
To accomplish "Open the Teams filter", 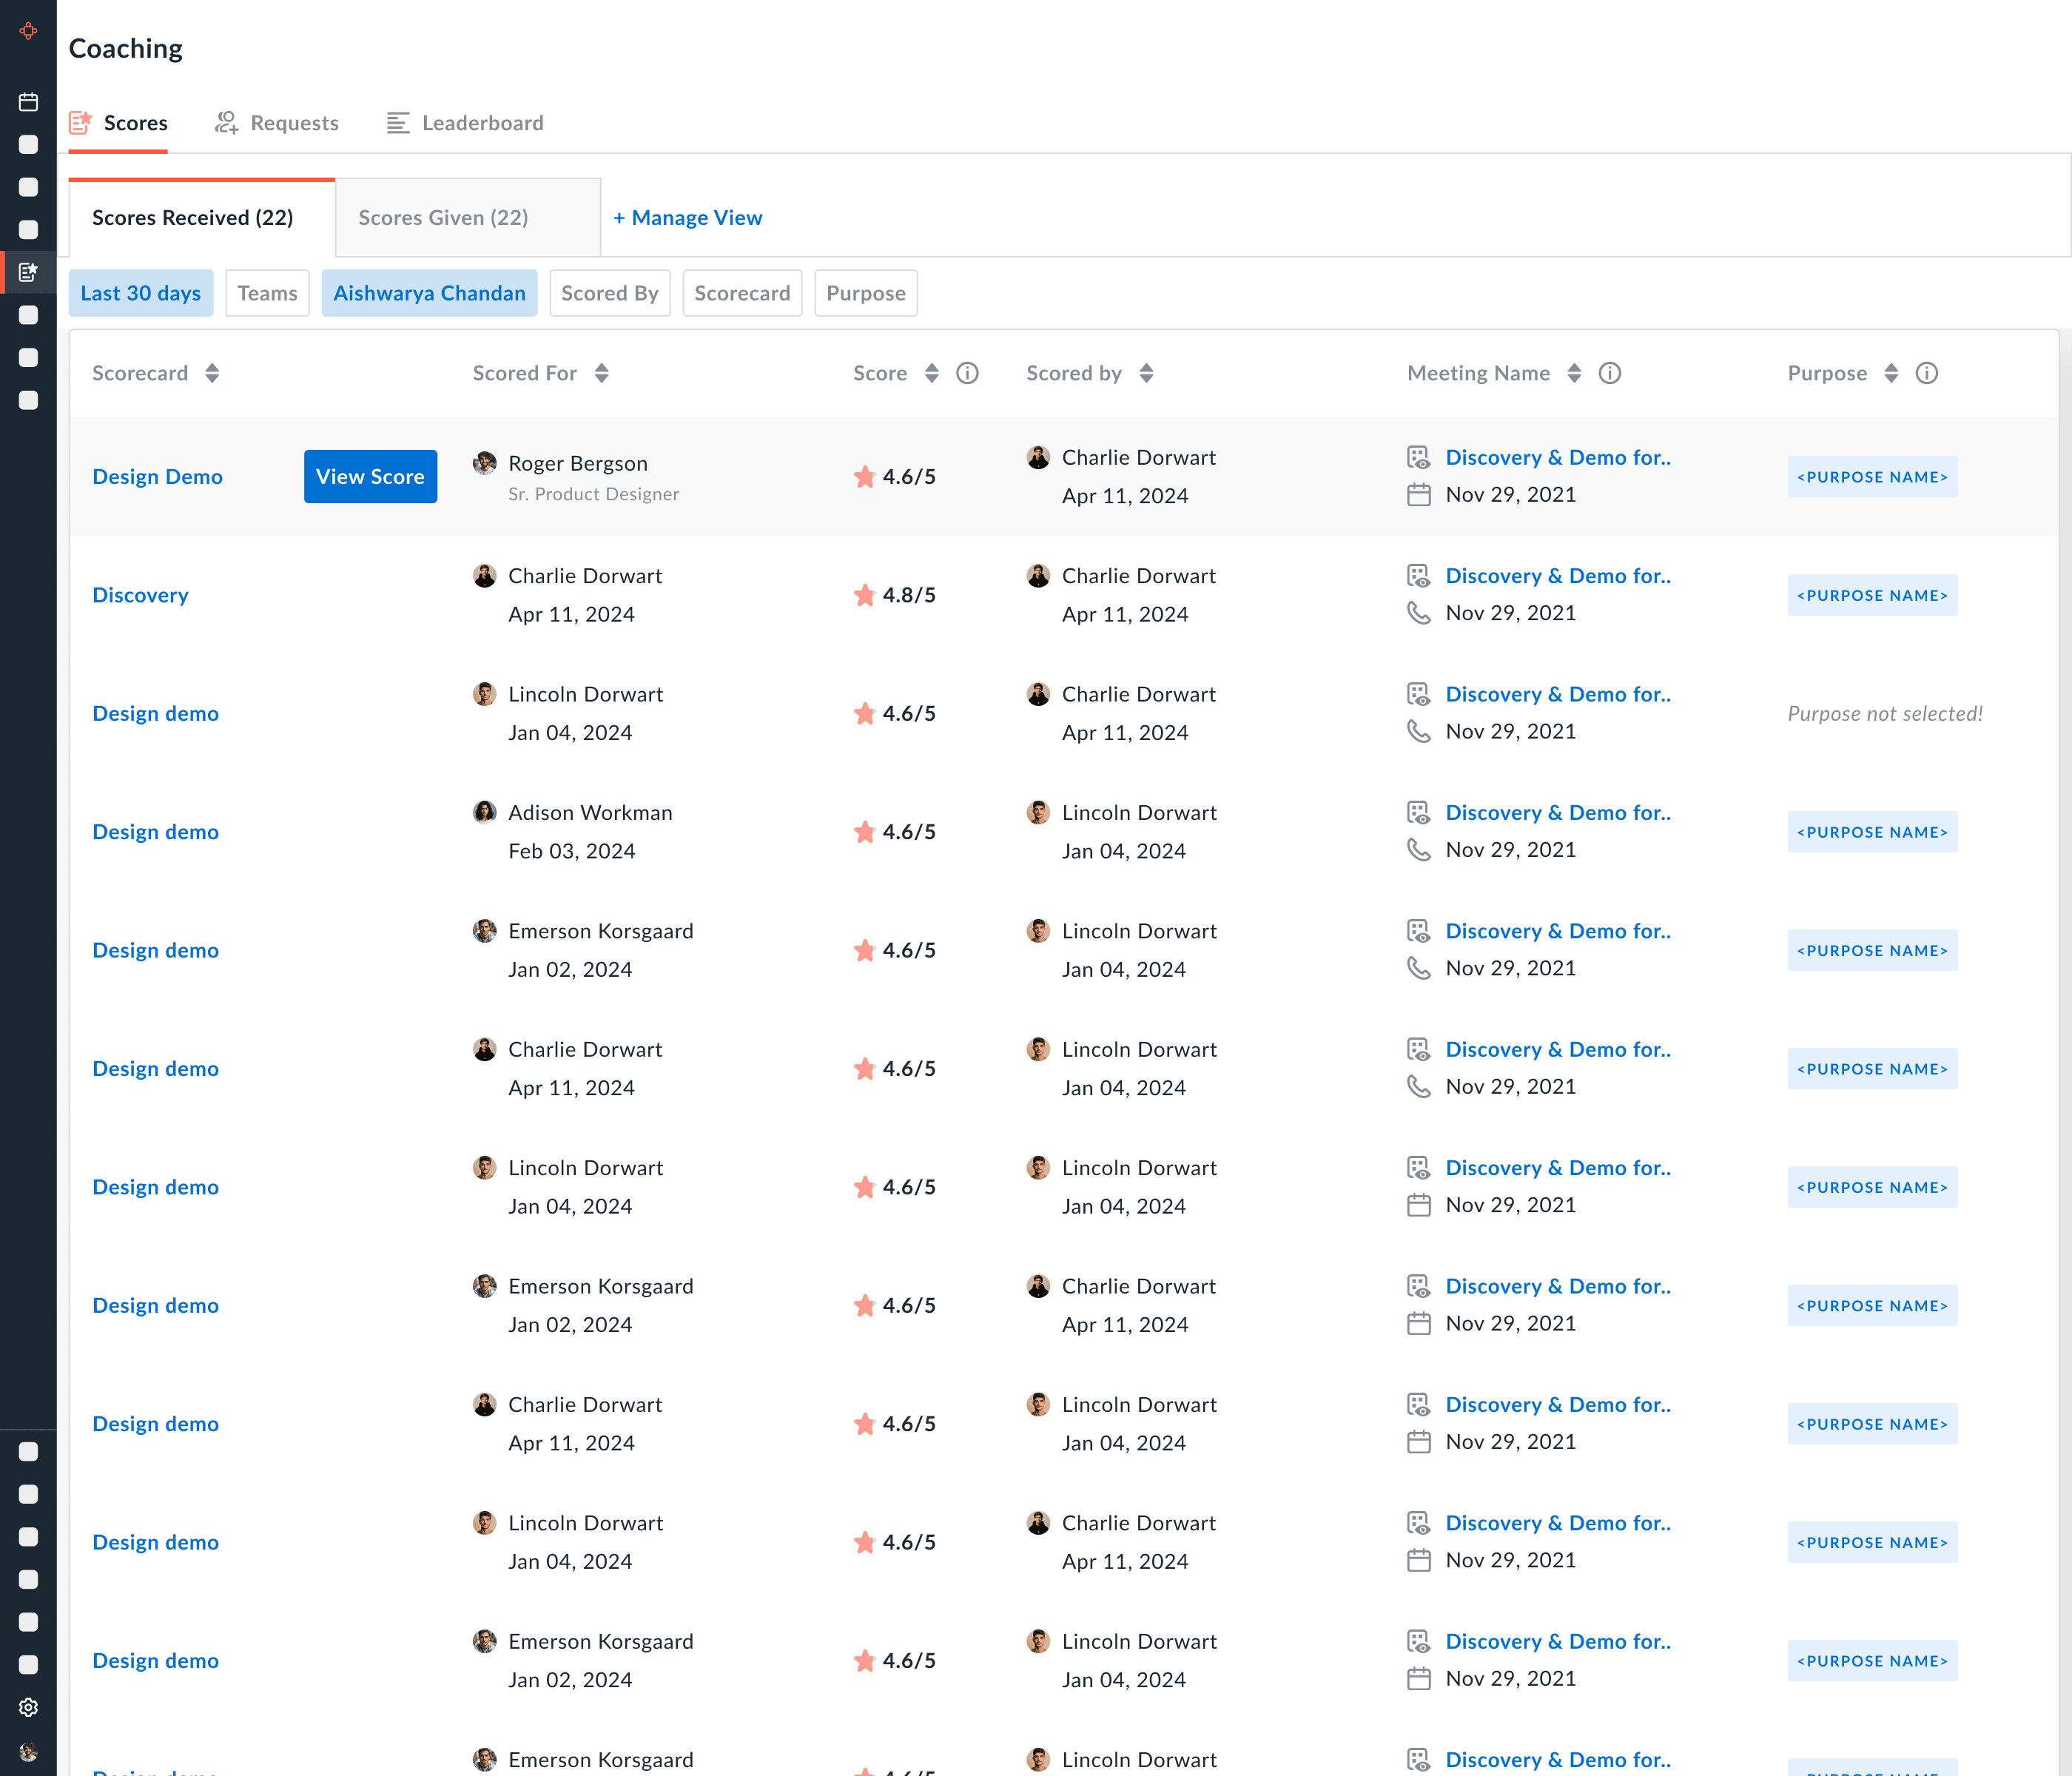I will pos(267,293).
